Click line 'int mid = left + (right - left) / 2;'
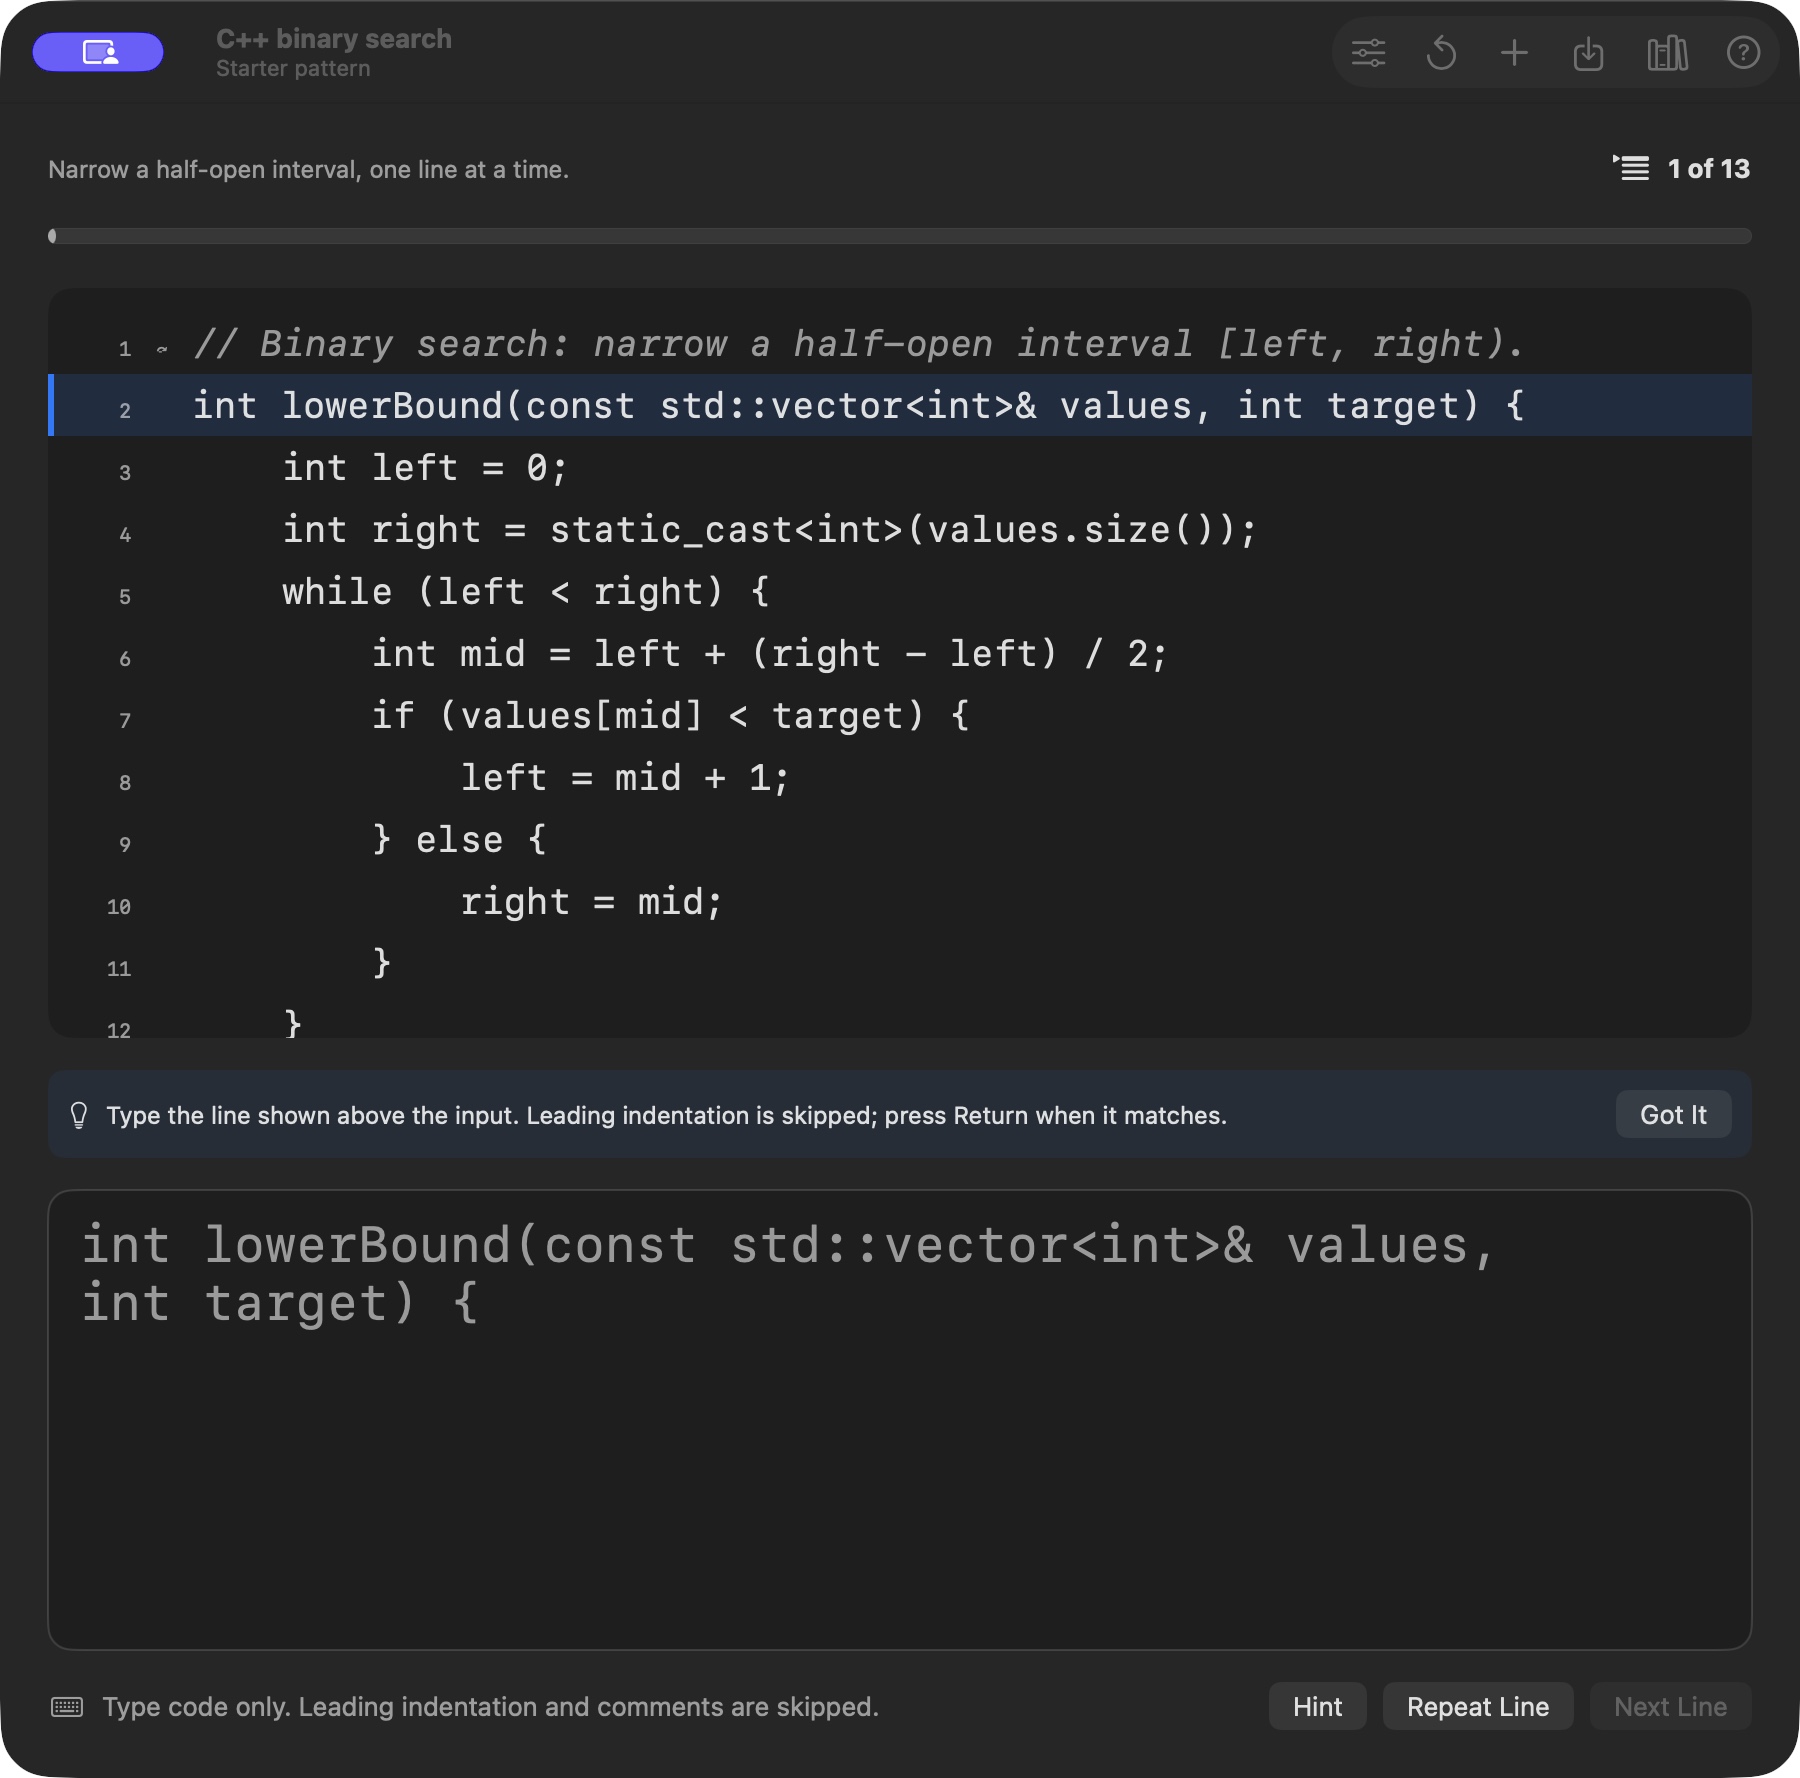1800x1778 pixels. [769, 654]
